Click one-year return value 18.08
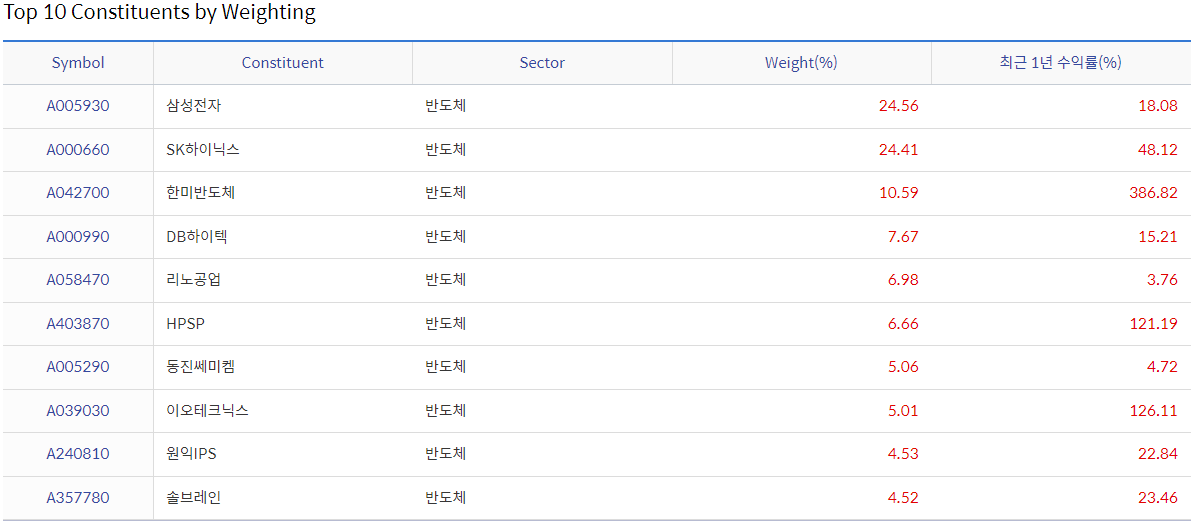Viewport: 1202px width, 528px height. pos(1158,106)
